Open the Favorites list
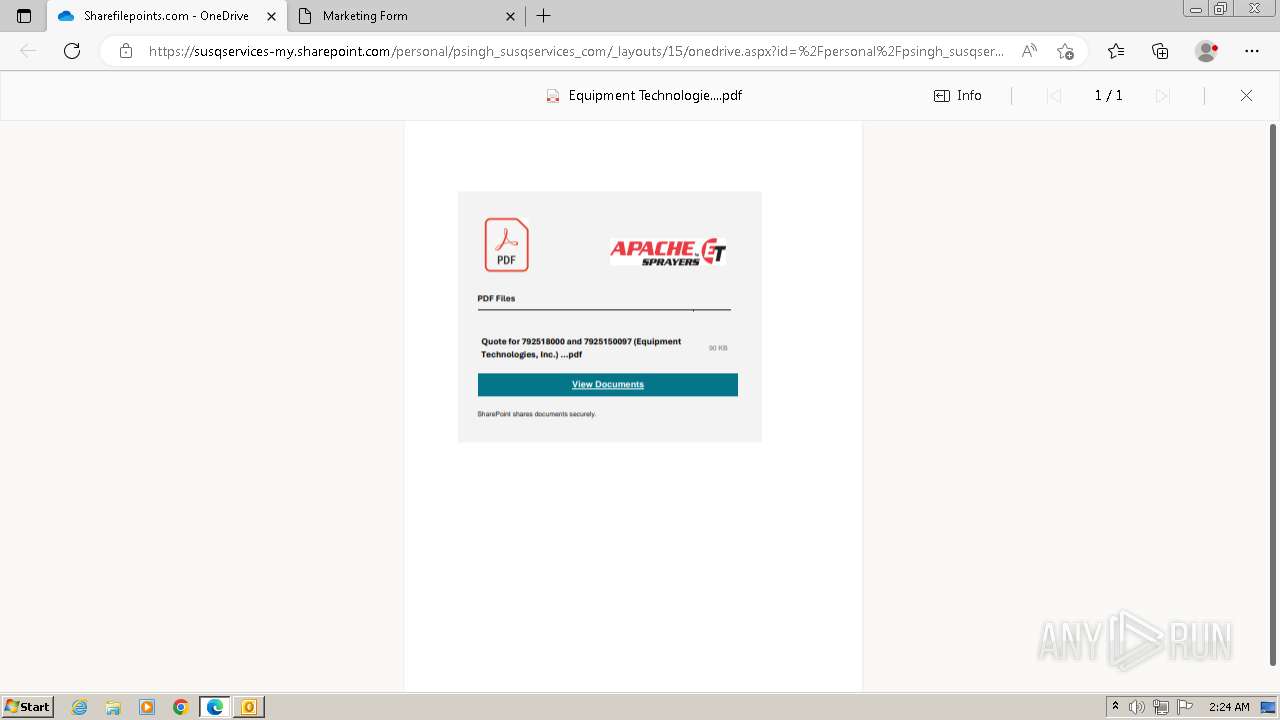The height and width of the screenshot is (720, 1280). pos(1116,51)
